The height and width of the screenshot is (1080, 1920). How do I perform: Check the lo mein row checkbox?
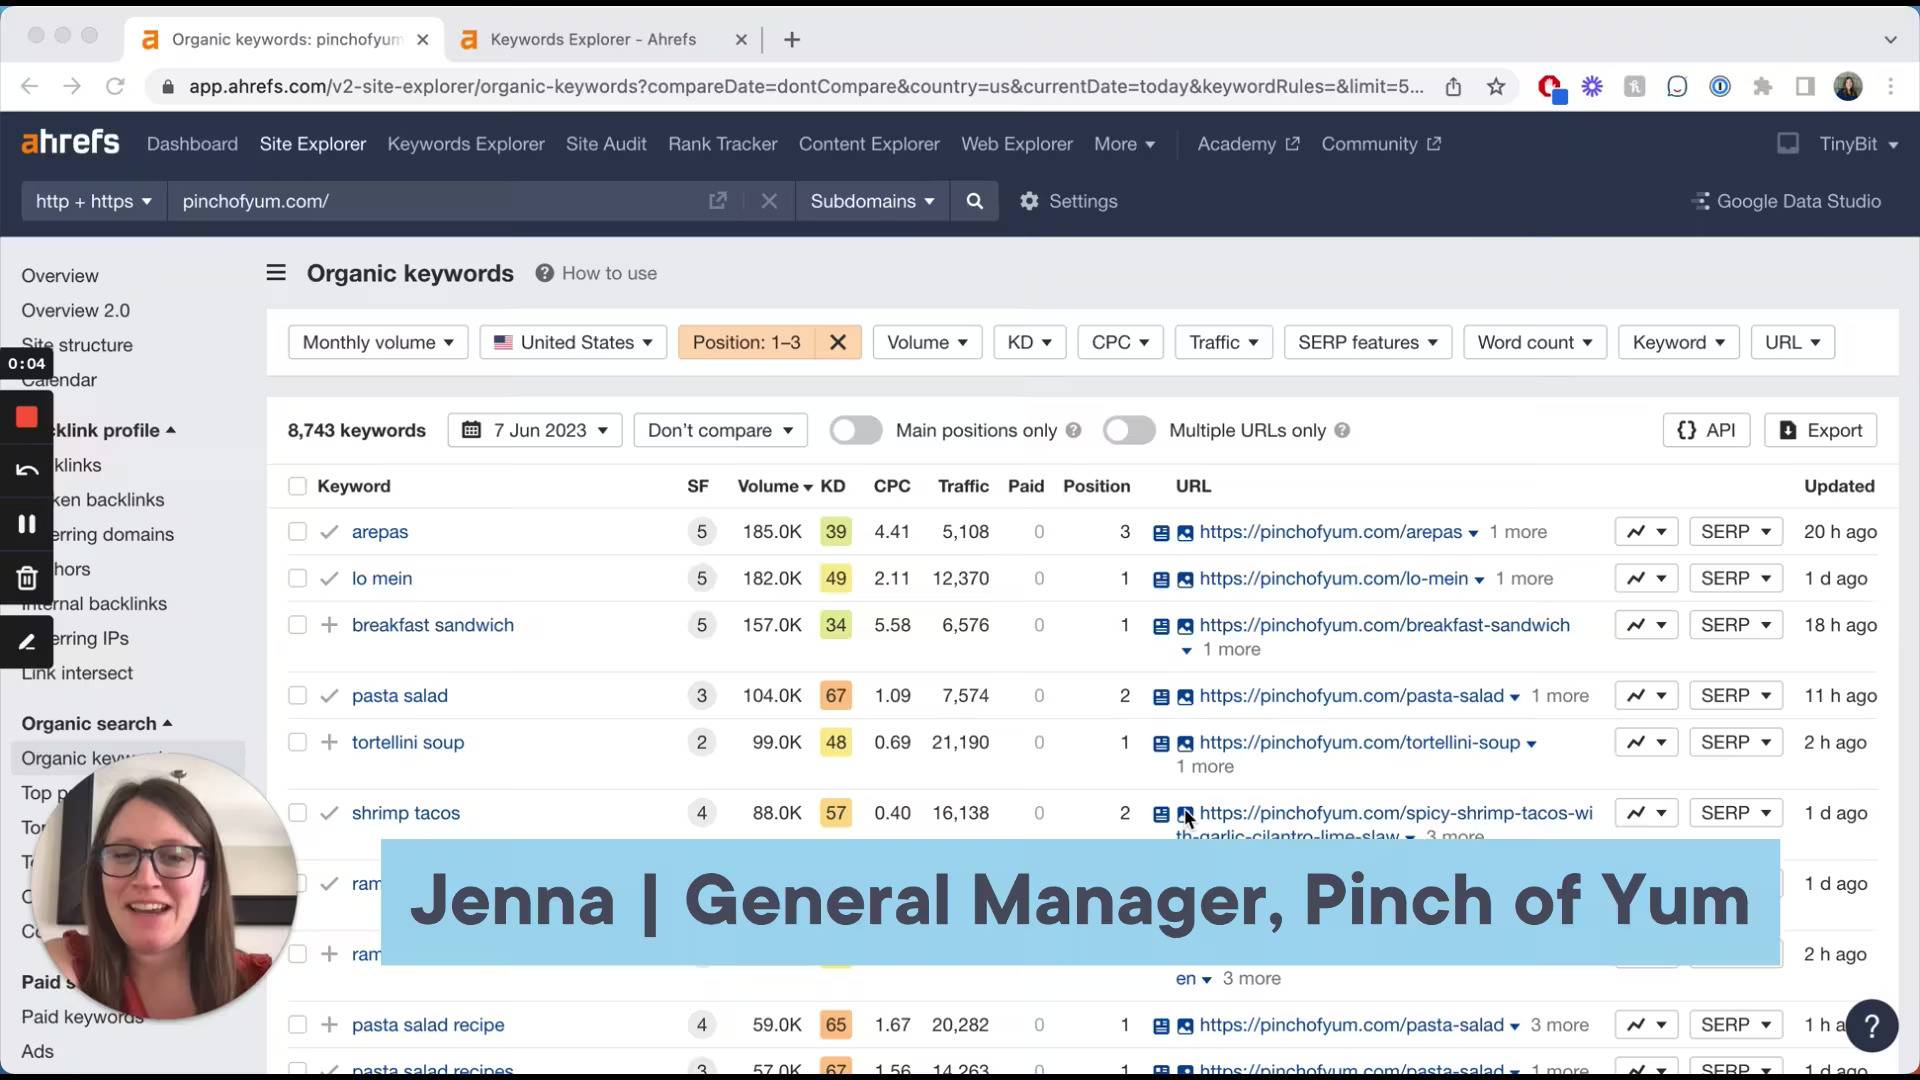(297, 579)
